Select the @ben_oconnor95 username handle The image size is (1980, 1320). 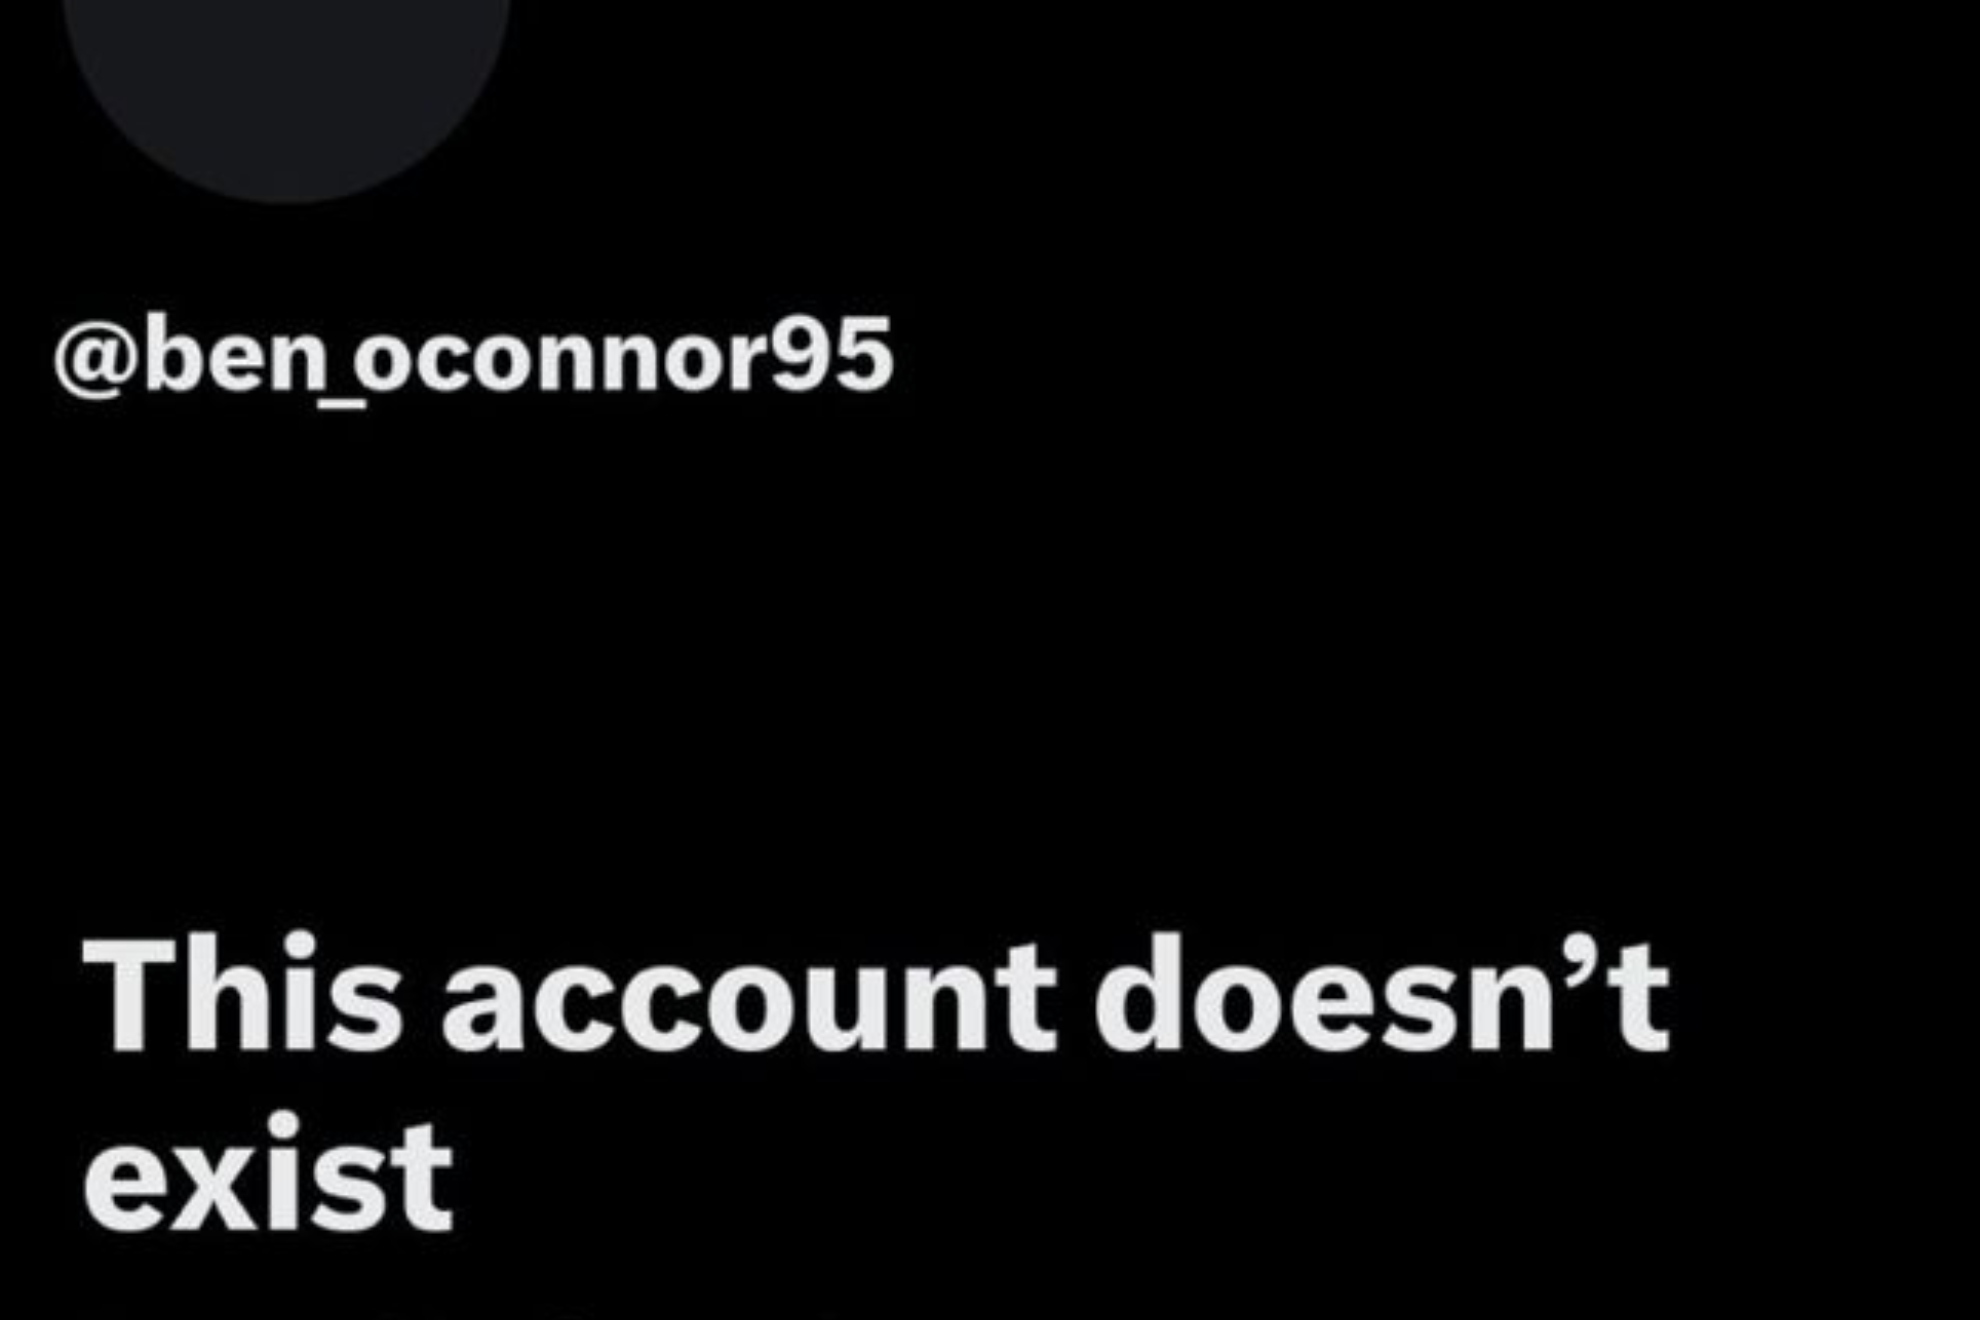click(473, 356)
